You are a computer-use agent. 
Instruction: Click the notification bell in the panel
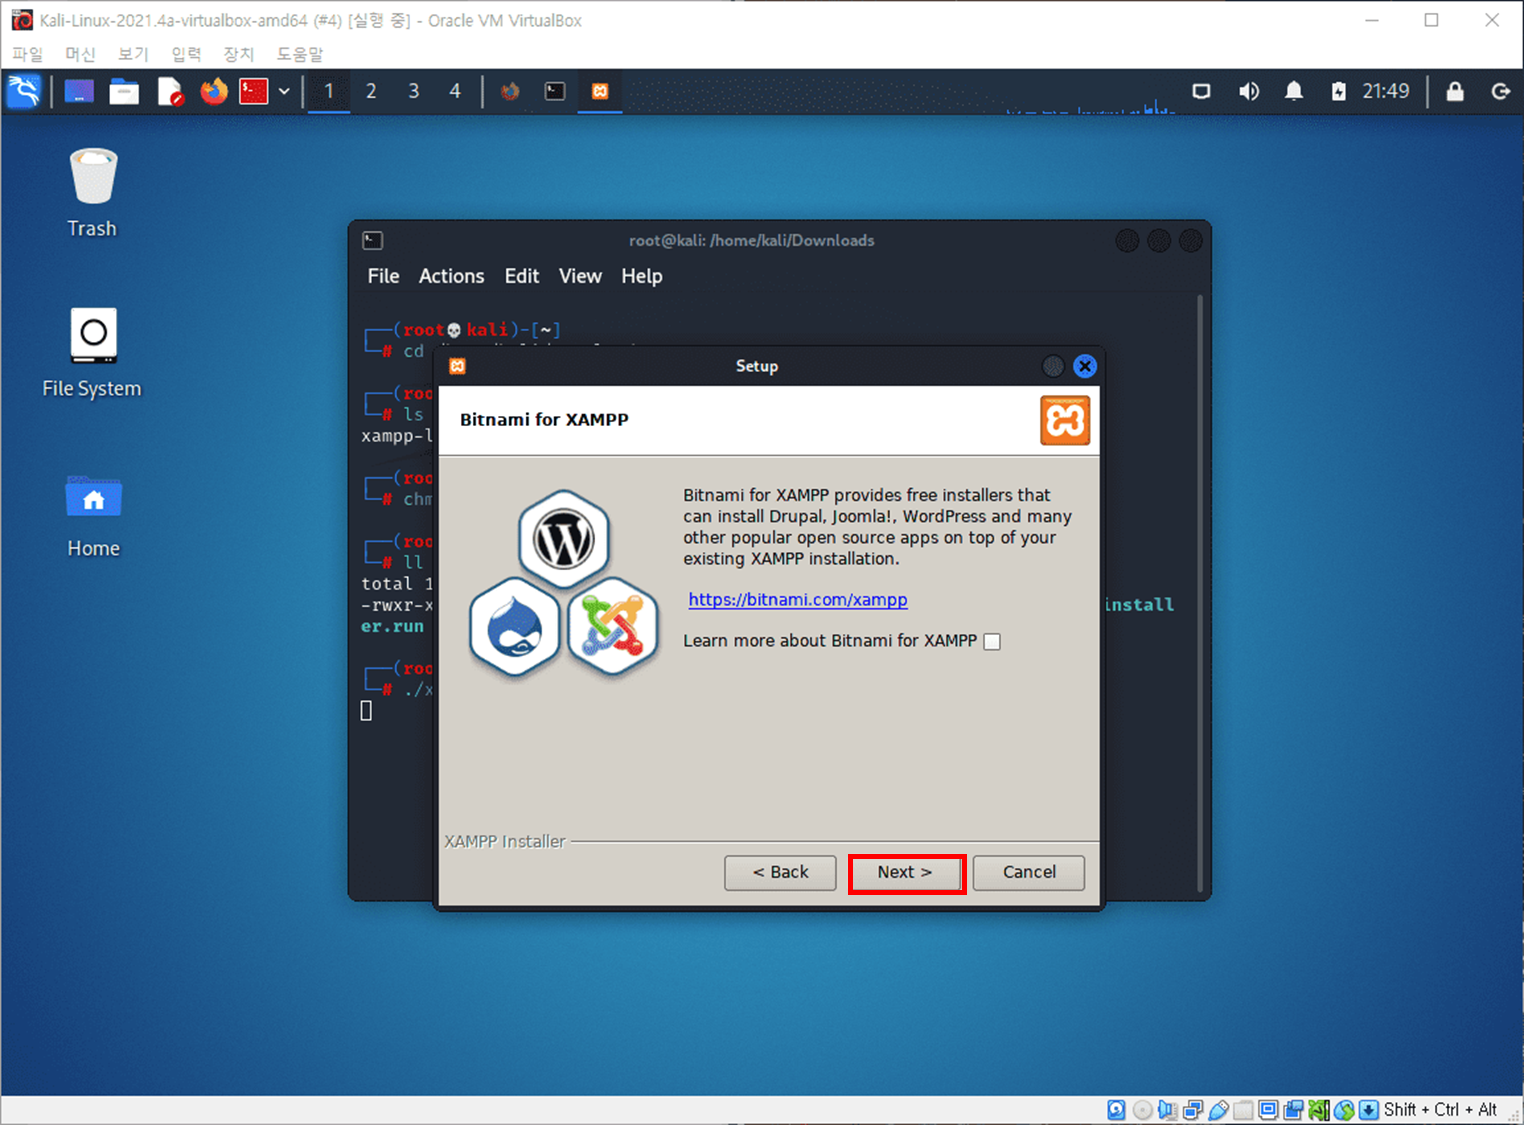pos(1293,91)
